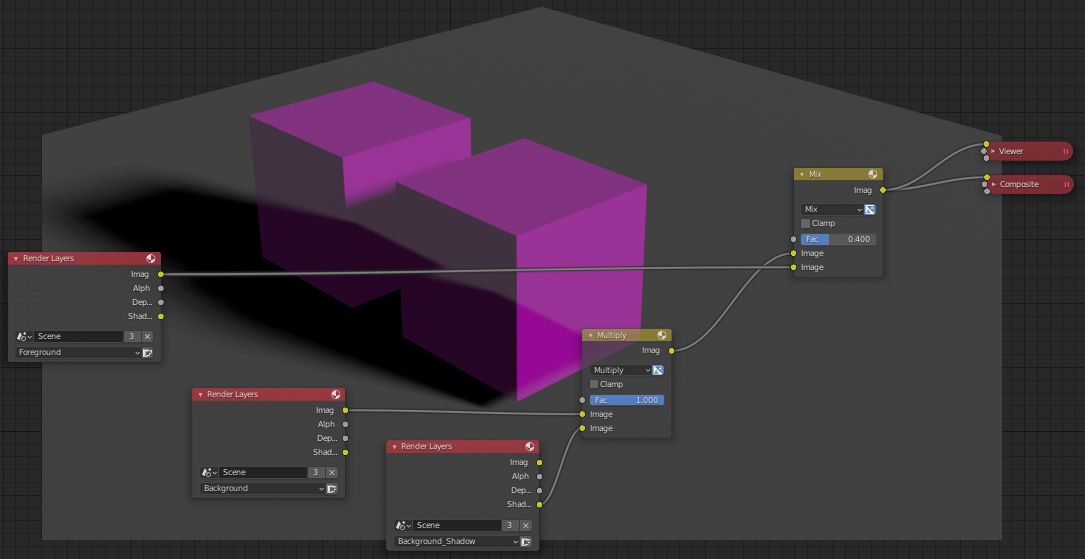
Task: Click the Fac 0.400 slider in Mix node
Action: click(838, 239)
